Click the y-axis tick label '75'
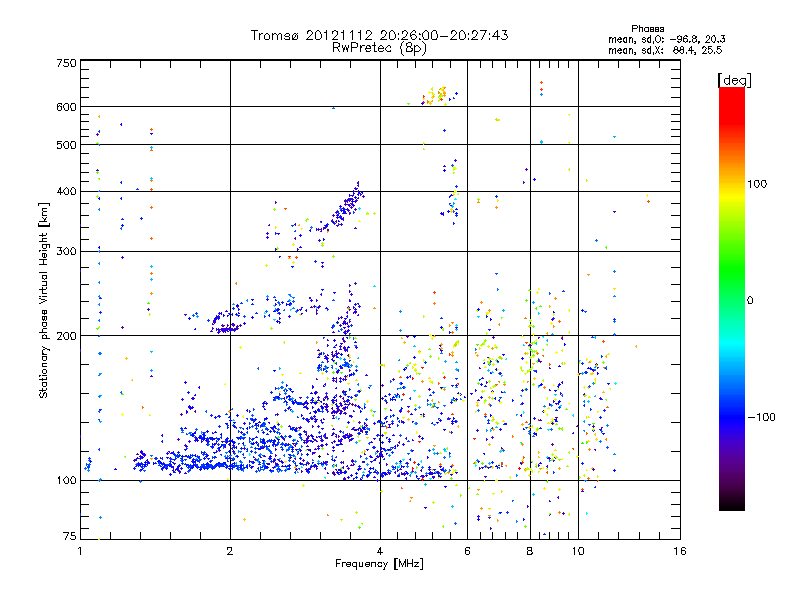The image size is (800, 600). click(70, 536)
